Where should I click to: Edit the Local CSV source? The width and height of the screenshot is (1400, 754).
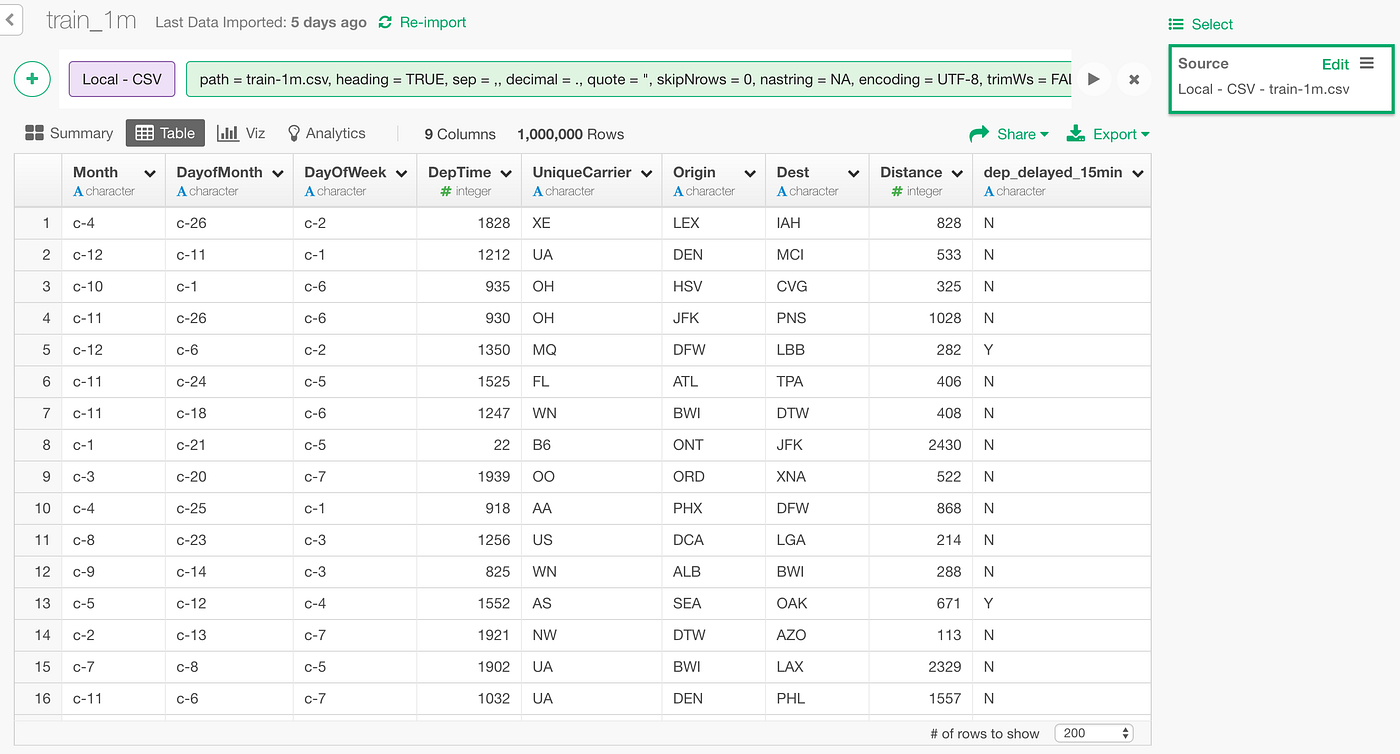pos(1335,63)
